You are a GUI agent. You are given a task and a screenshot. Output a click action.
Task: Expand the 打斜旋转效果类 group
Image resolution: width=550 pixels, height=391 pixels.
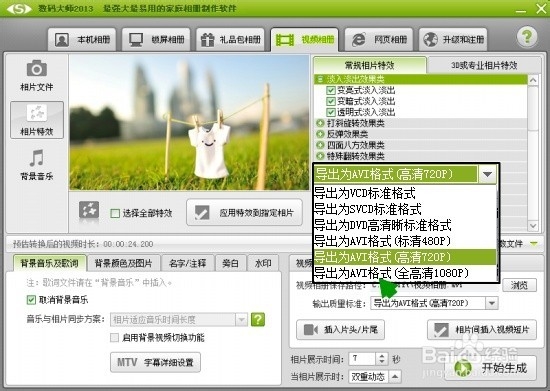click(x=320, y=123)
